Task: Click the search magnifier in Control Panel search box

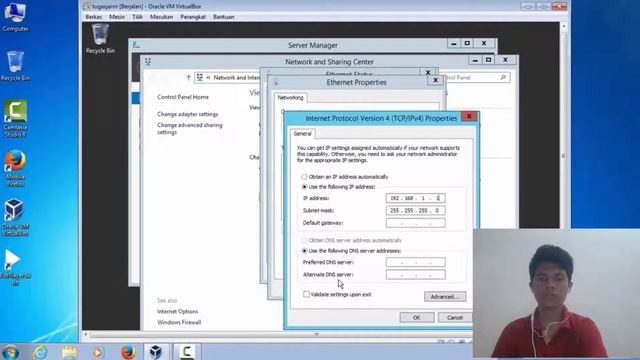Action: [503, 77]
